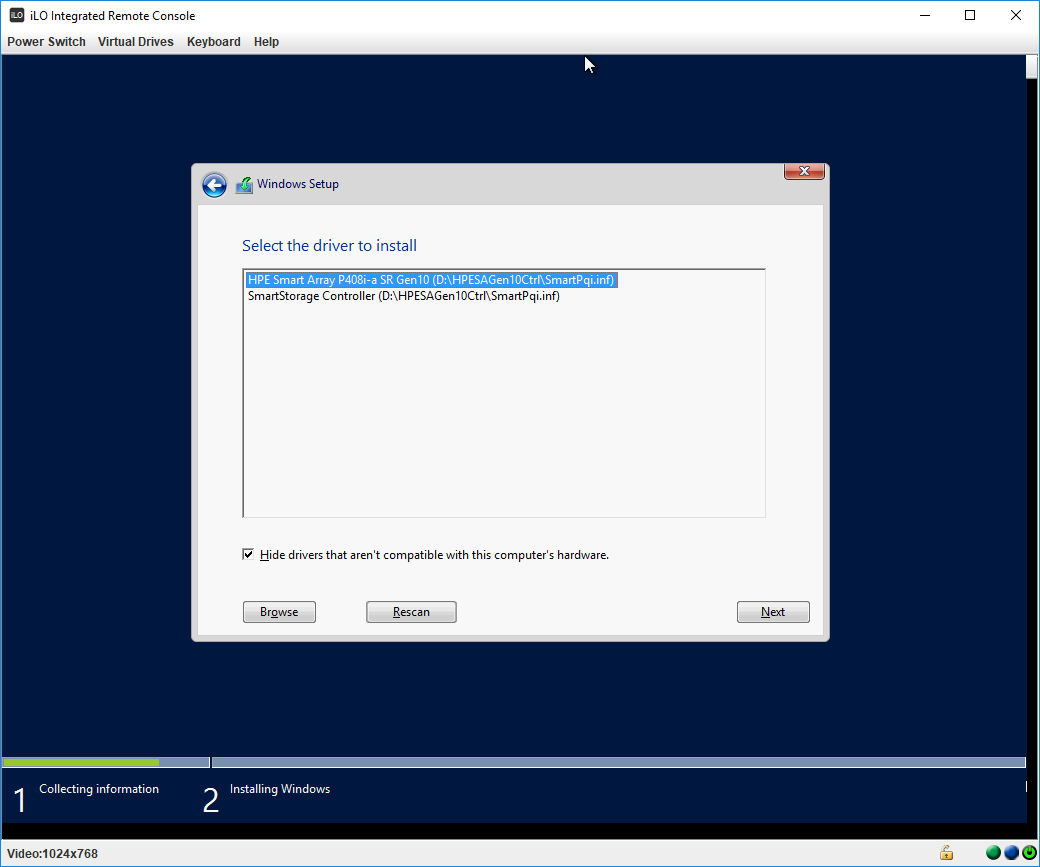
Task: Select HPE Smart Array P408i-a SR Gen10 driver
Action: coord(431,280)
